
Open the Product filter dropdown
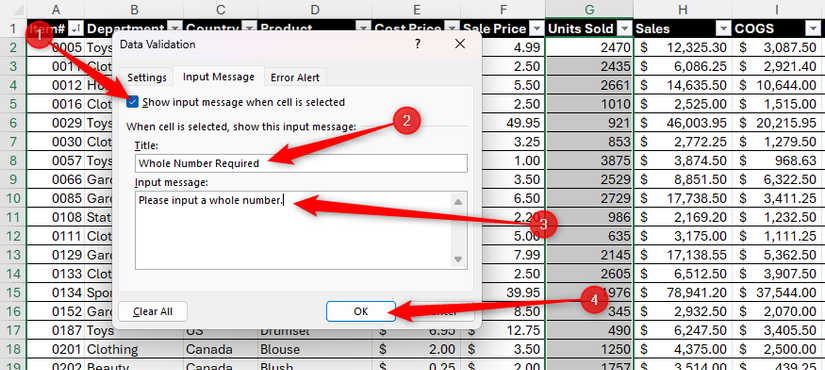coord(363,29)
